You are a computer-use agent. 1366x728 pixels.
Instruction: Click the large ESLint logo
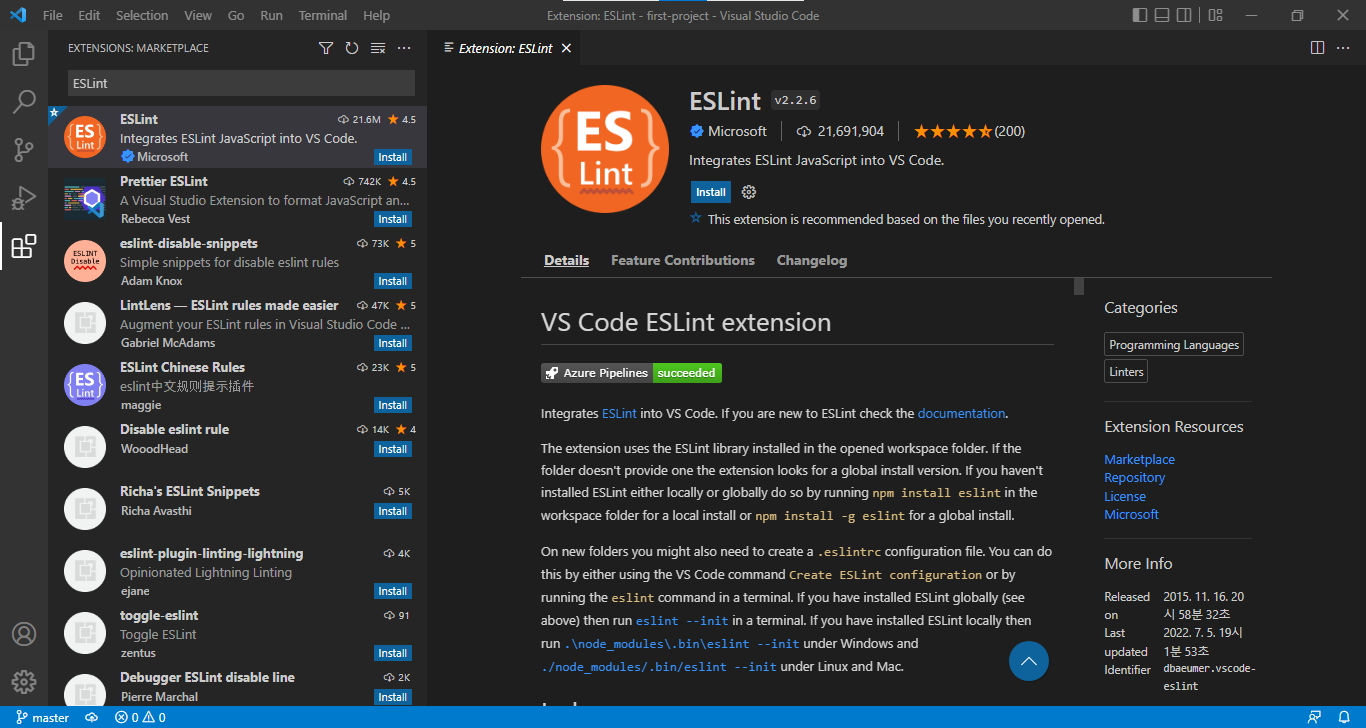tap(605, 149)
